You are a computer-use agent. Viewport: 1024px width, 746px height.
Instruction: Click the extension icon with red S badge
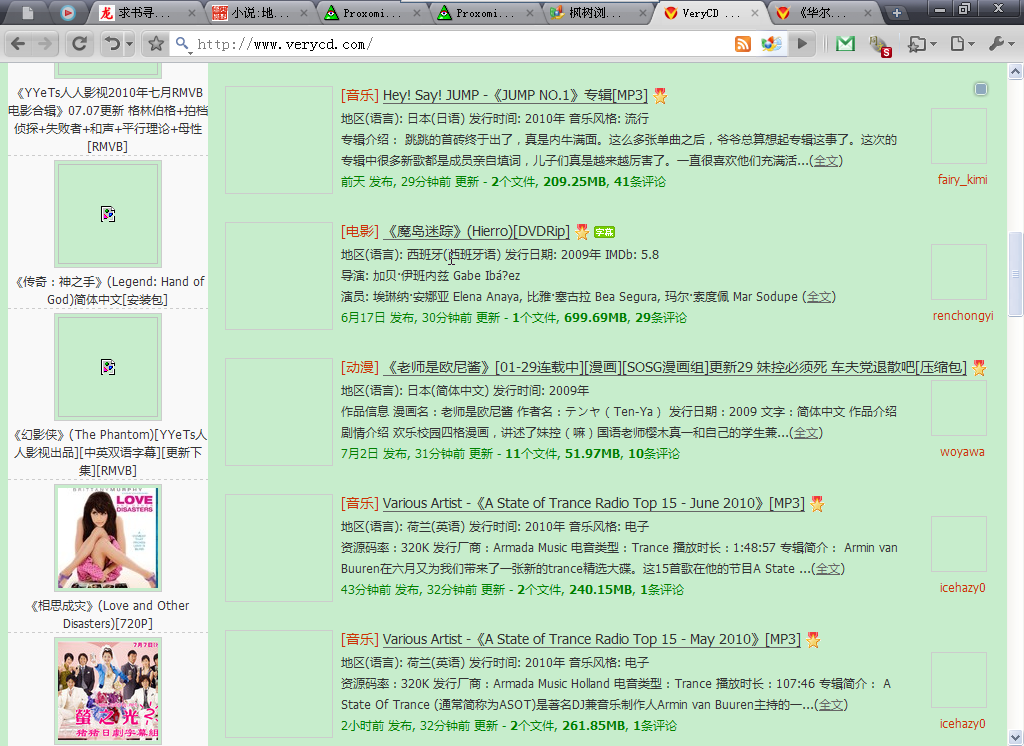click(x=880, y=45)
